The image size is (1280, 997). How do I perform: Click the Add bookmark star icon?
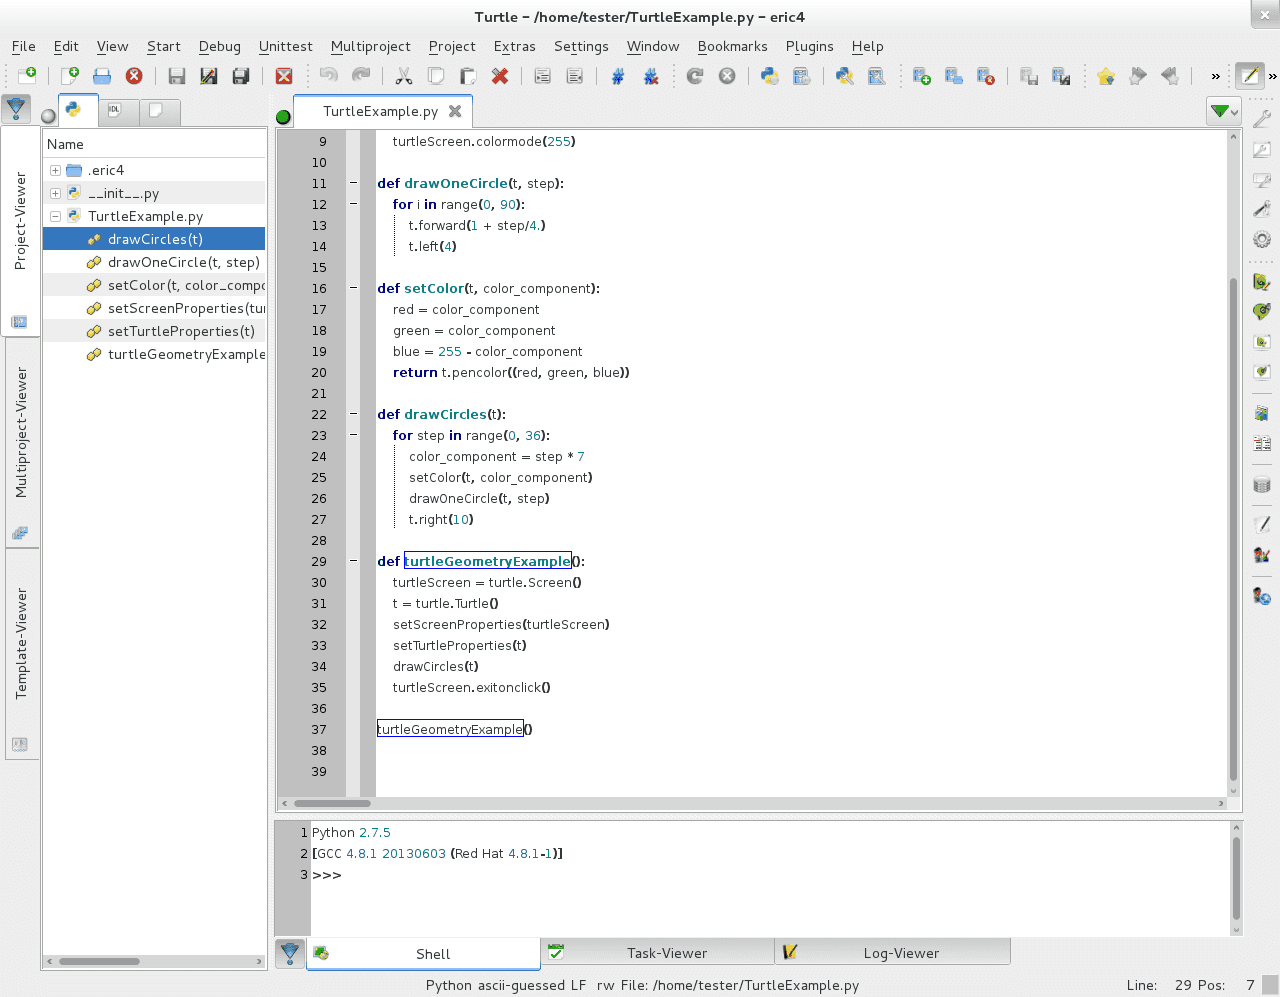tap(1106, 76)
